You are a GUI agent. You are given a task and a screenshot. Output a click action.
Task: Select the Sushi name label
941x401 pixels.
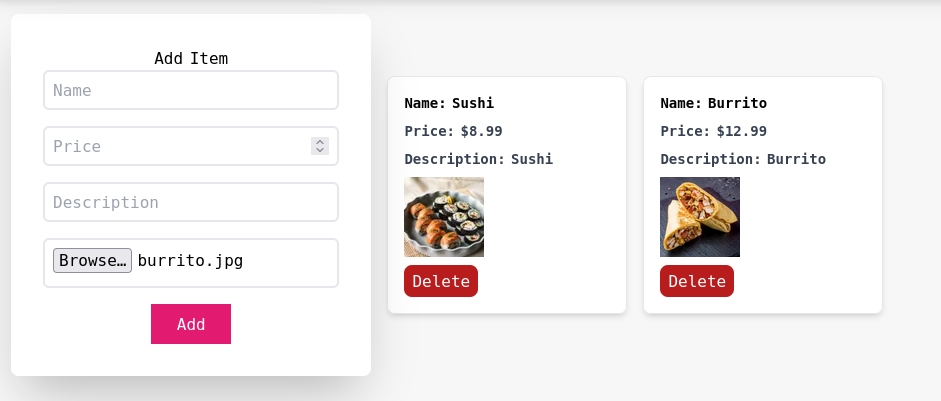click(473, 103)
